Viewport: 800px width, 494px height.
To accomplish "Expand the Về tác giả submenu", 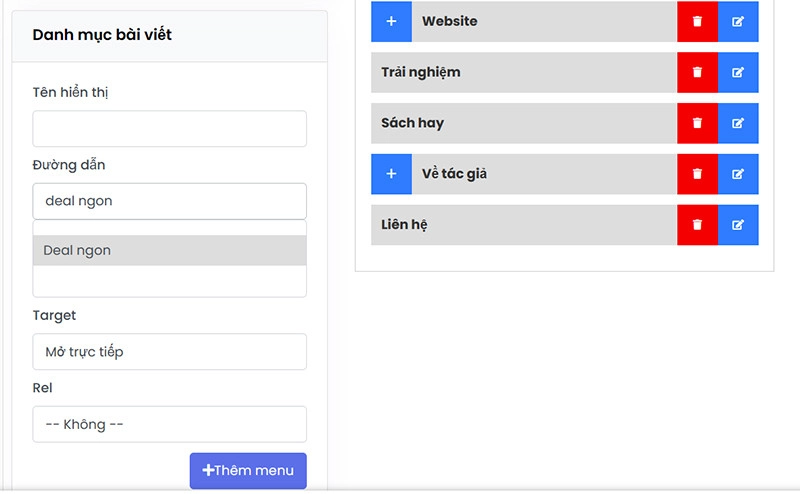I will [391, 174].
